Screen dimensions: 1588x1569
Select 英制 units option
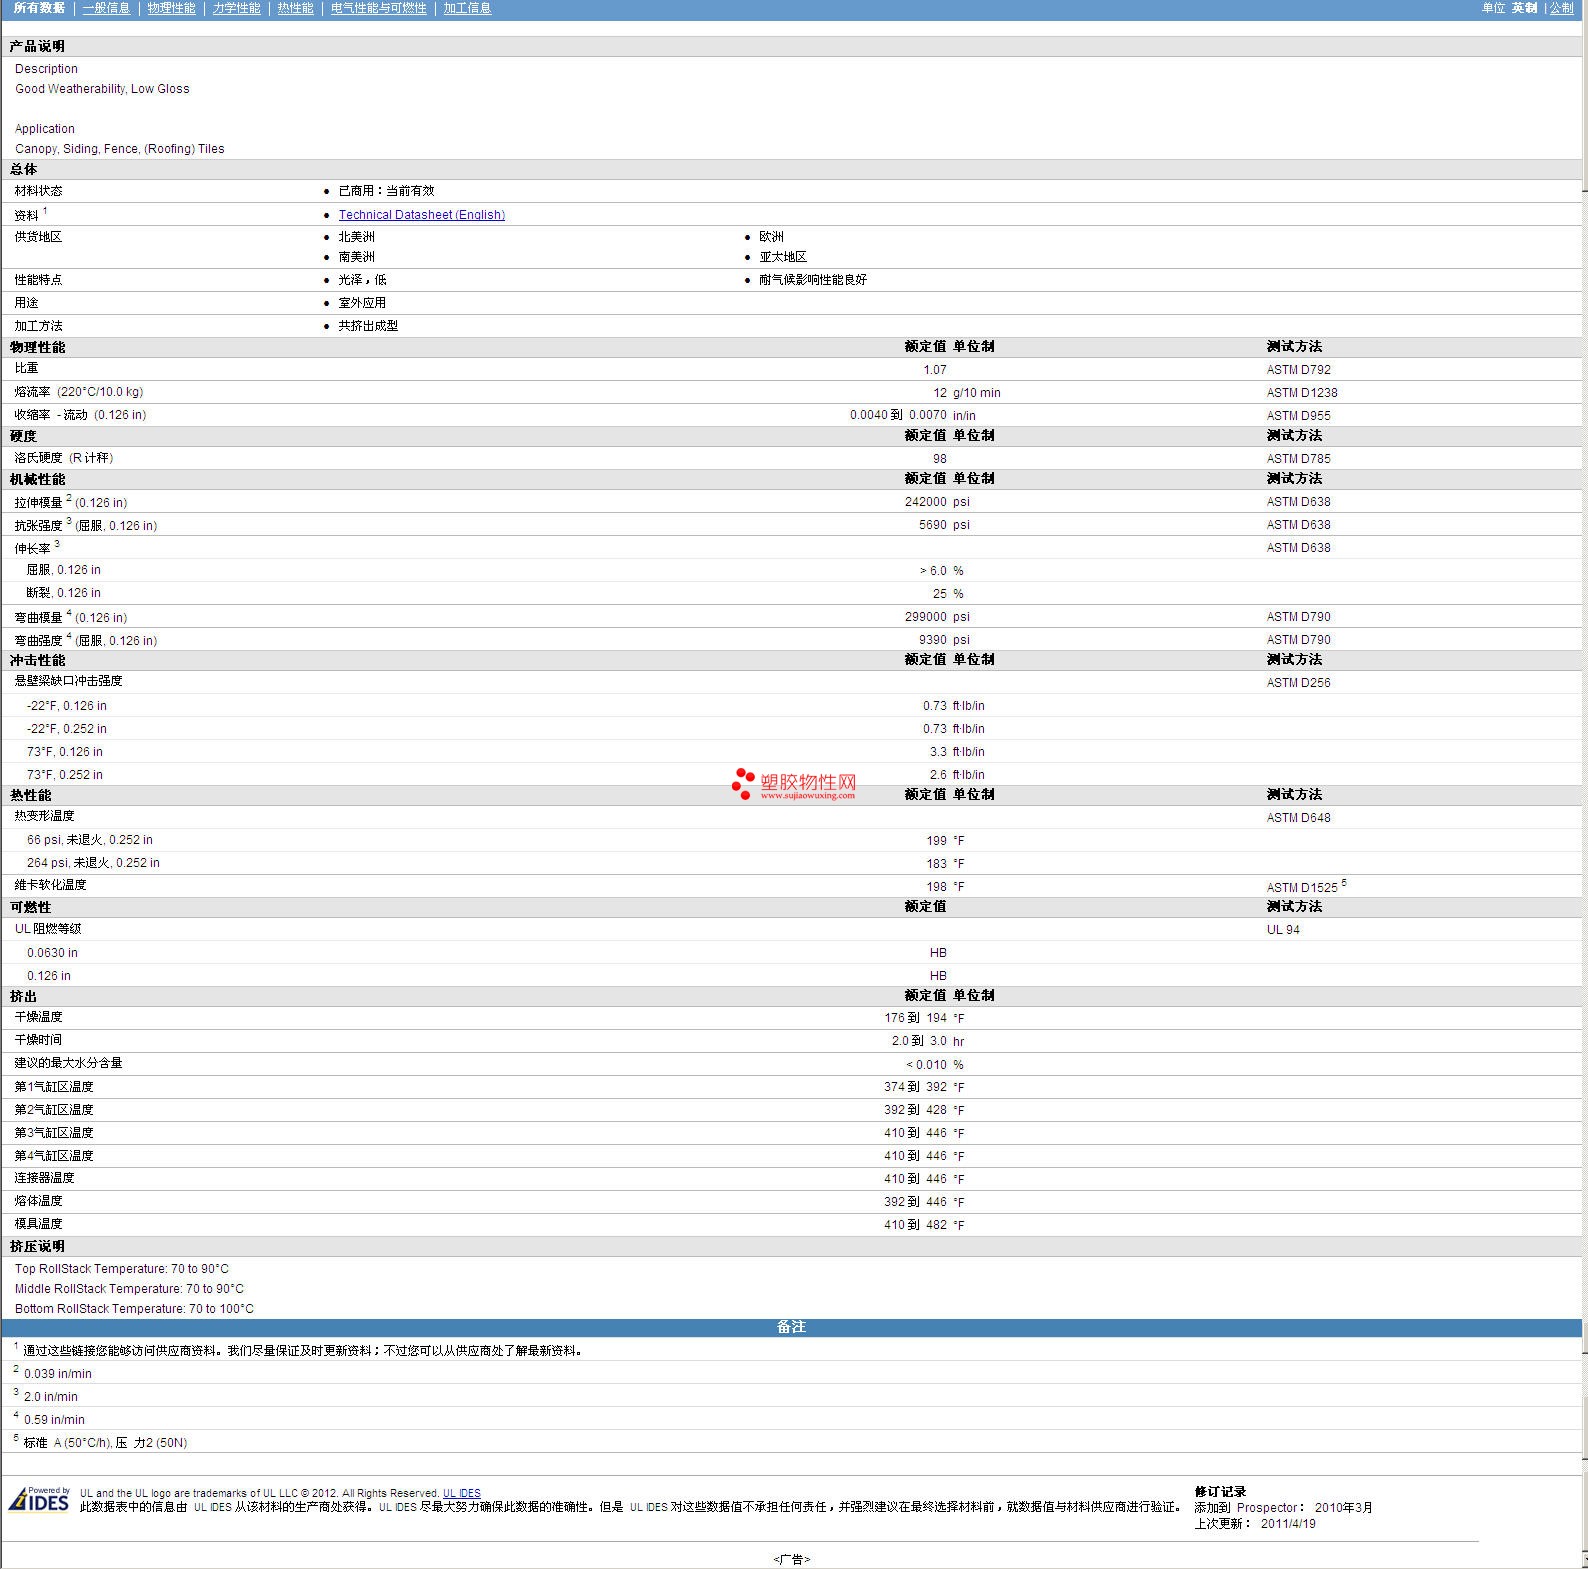click(x=1524, y=8)
